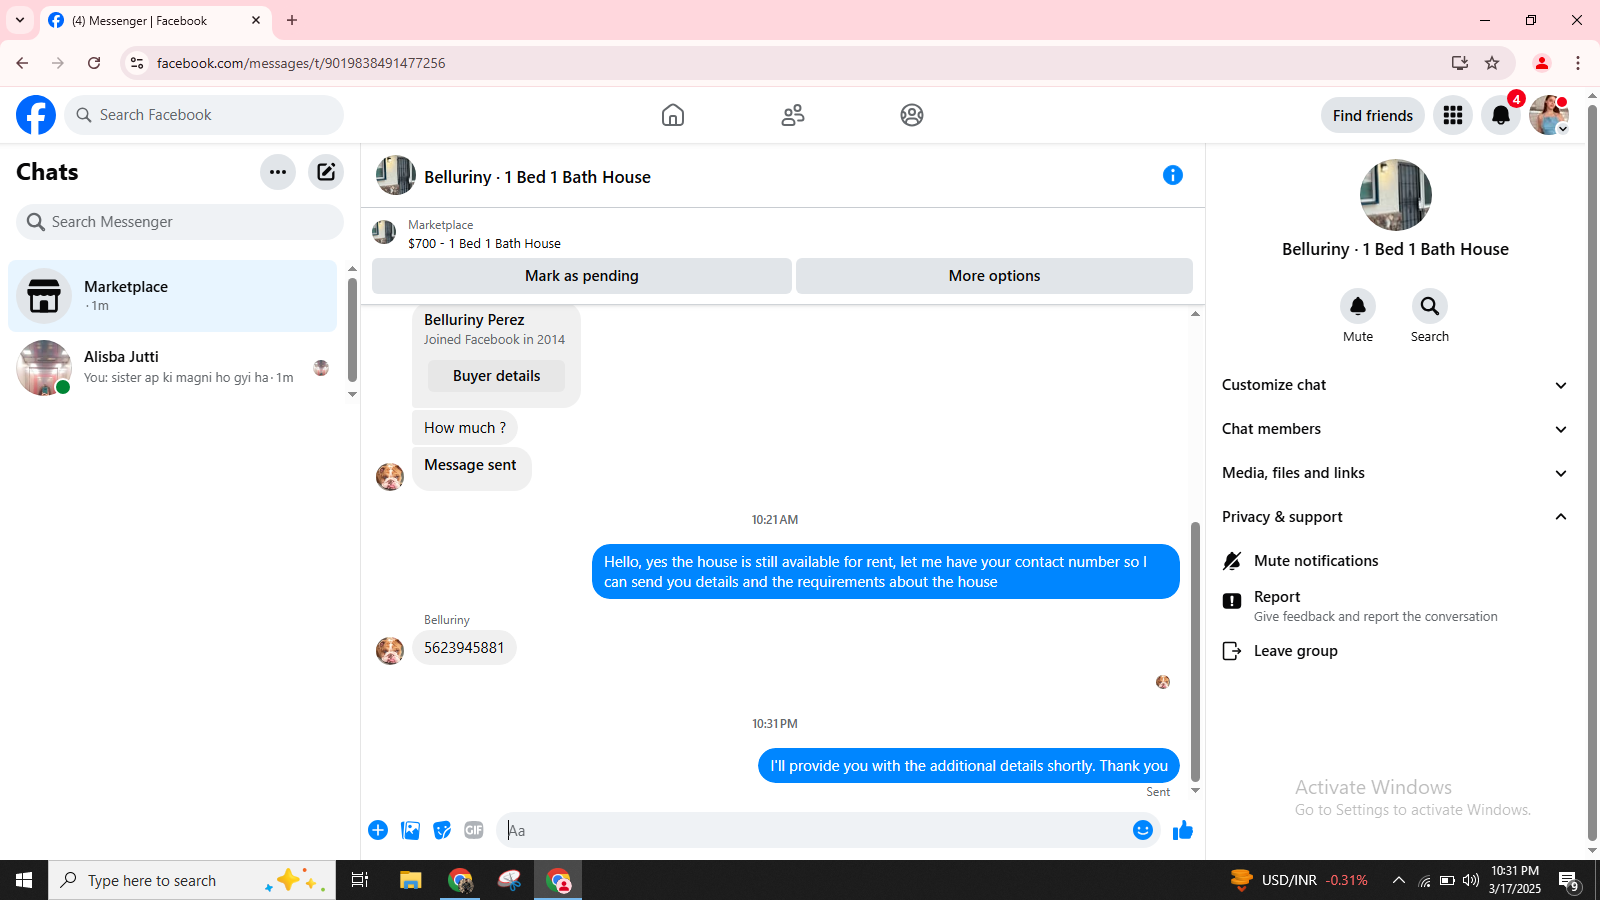Open the account profile picture menu

(x=1549, y=115)
